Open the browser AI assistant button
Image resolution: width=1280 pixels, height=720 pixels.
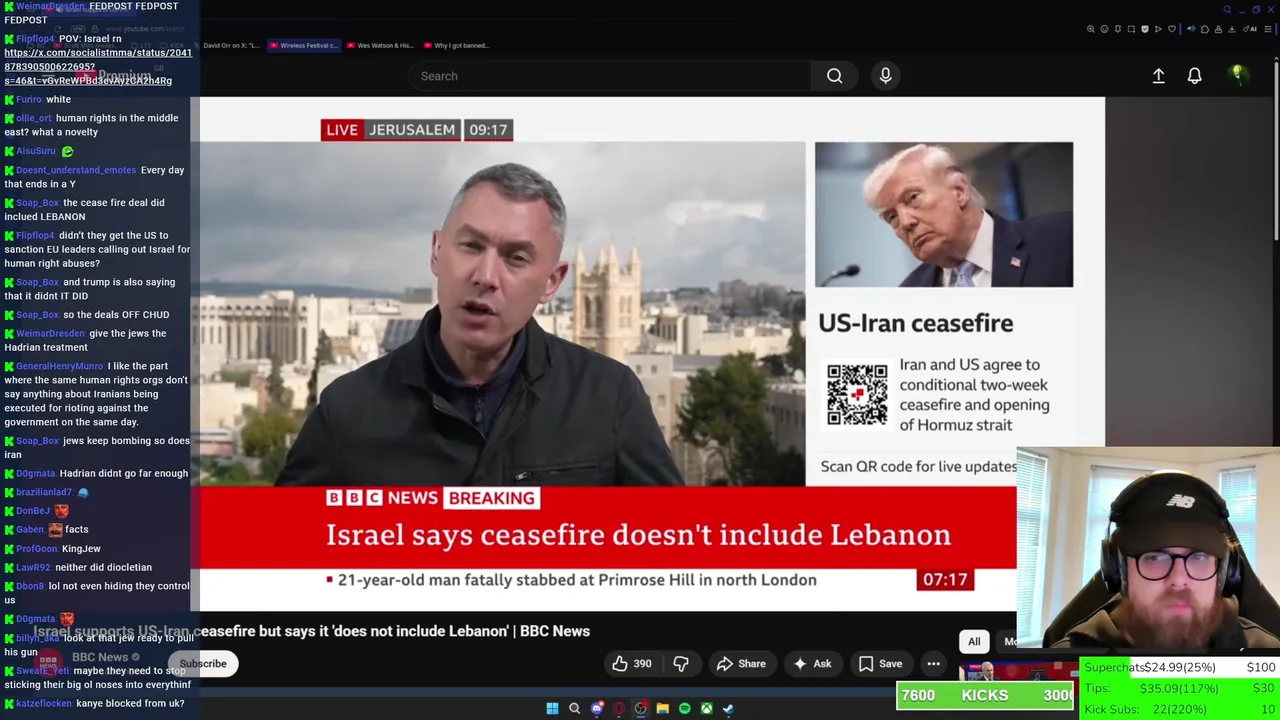[x=1250, y=29]
